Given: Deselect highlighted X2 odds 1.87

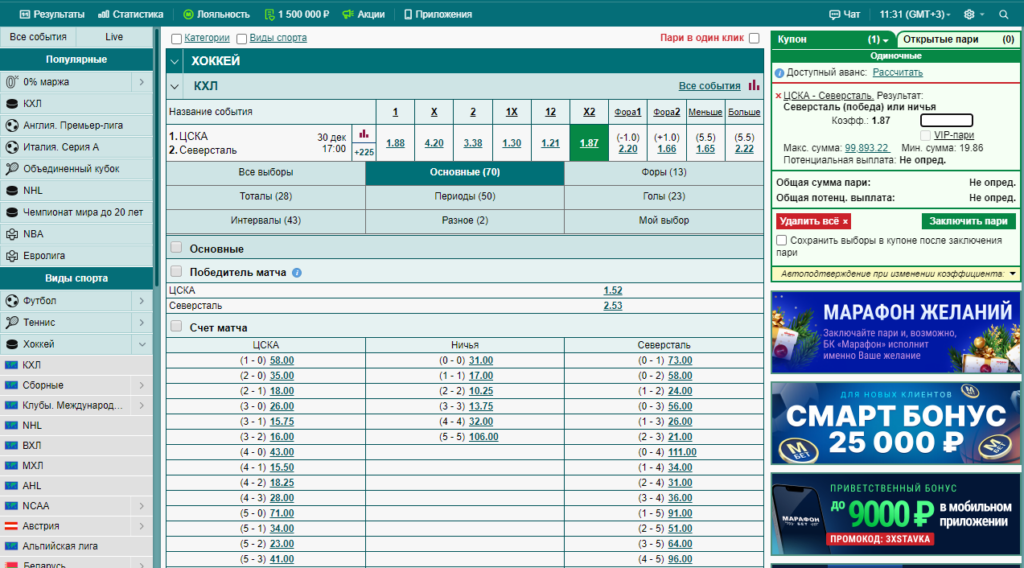Looking at the screenshot, I should point(589,142).
